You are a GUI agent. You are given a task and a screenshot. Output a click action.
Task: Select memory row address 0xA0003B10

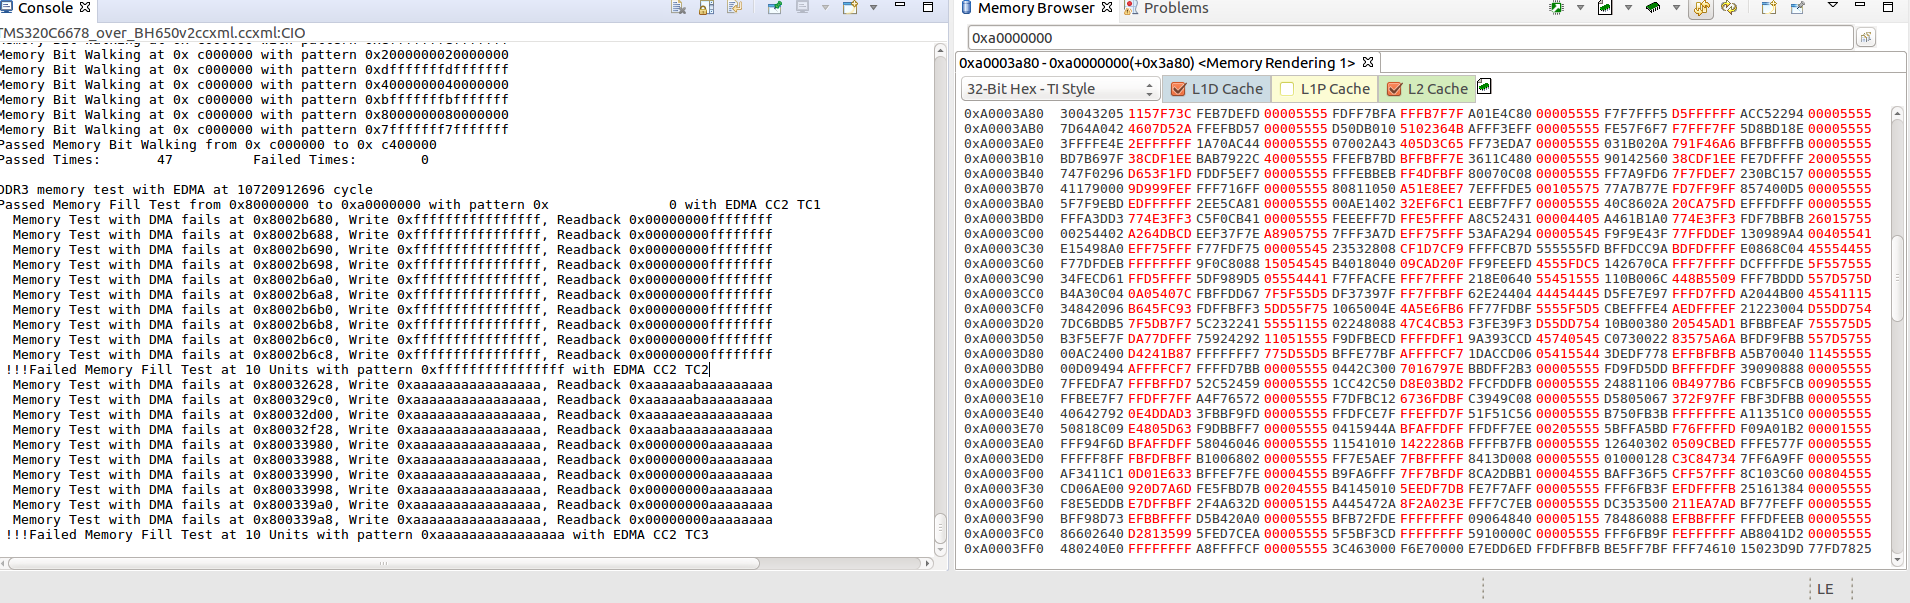(x=1003, y=159)
